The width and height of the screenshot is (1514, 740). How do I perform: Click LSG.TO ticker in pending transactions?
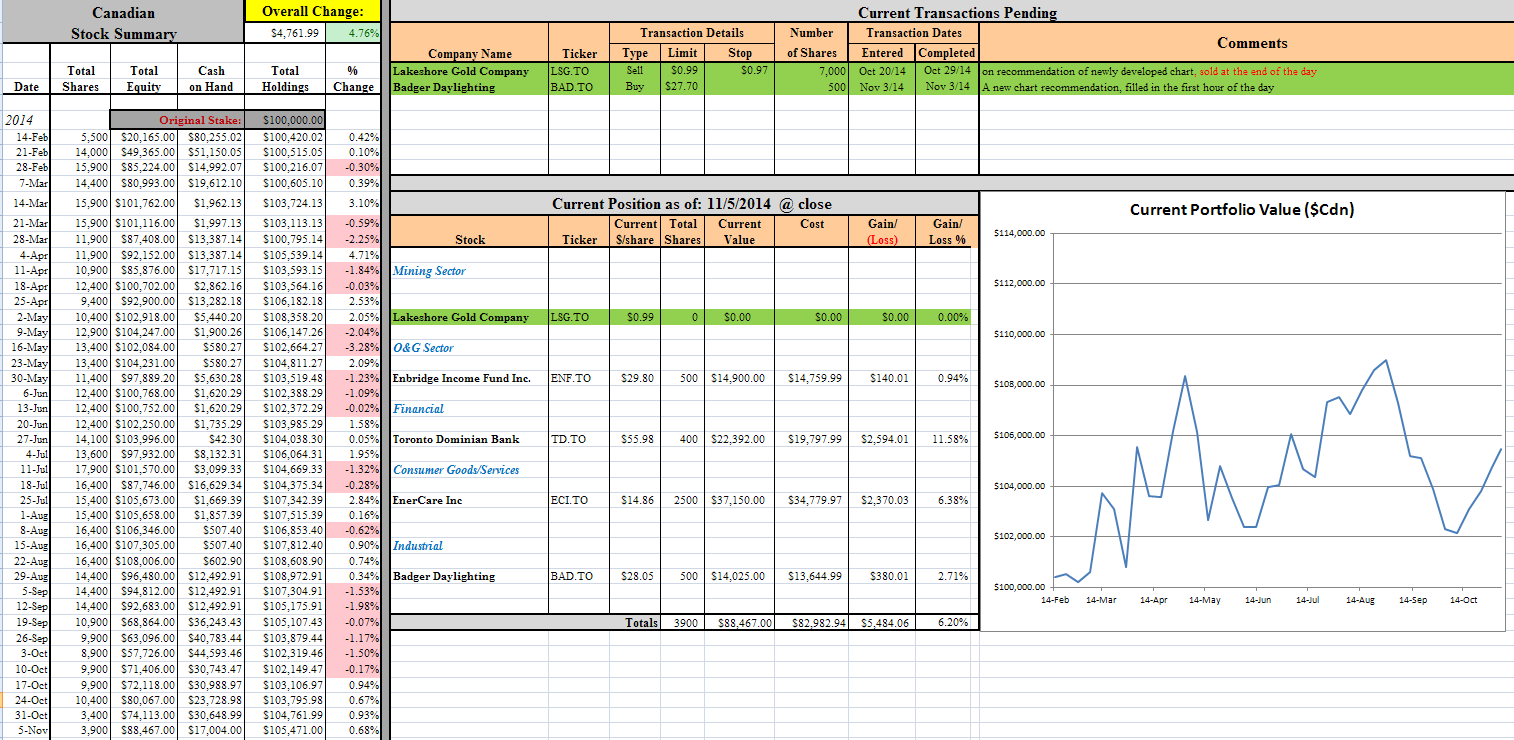click(x=580, y=71)
